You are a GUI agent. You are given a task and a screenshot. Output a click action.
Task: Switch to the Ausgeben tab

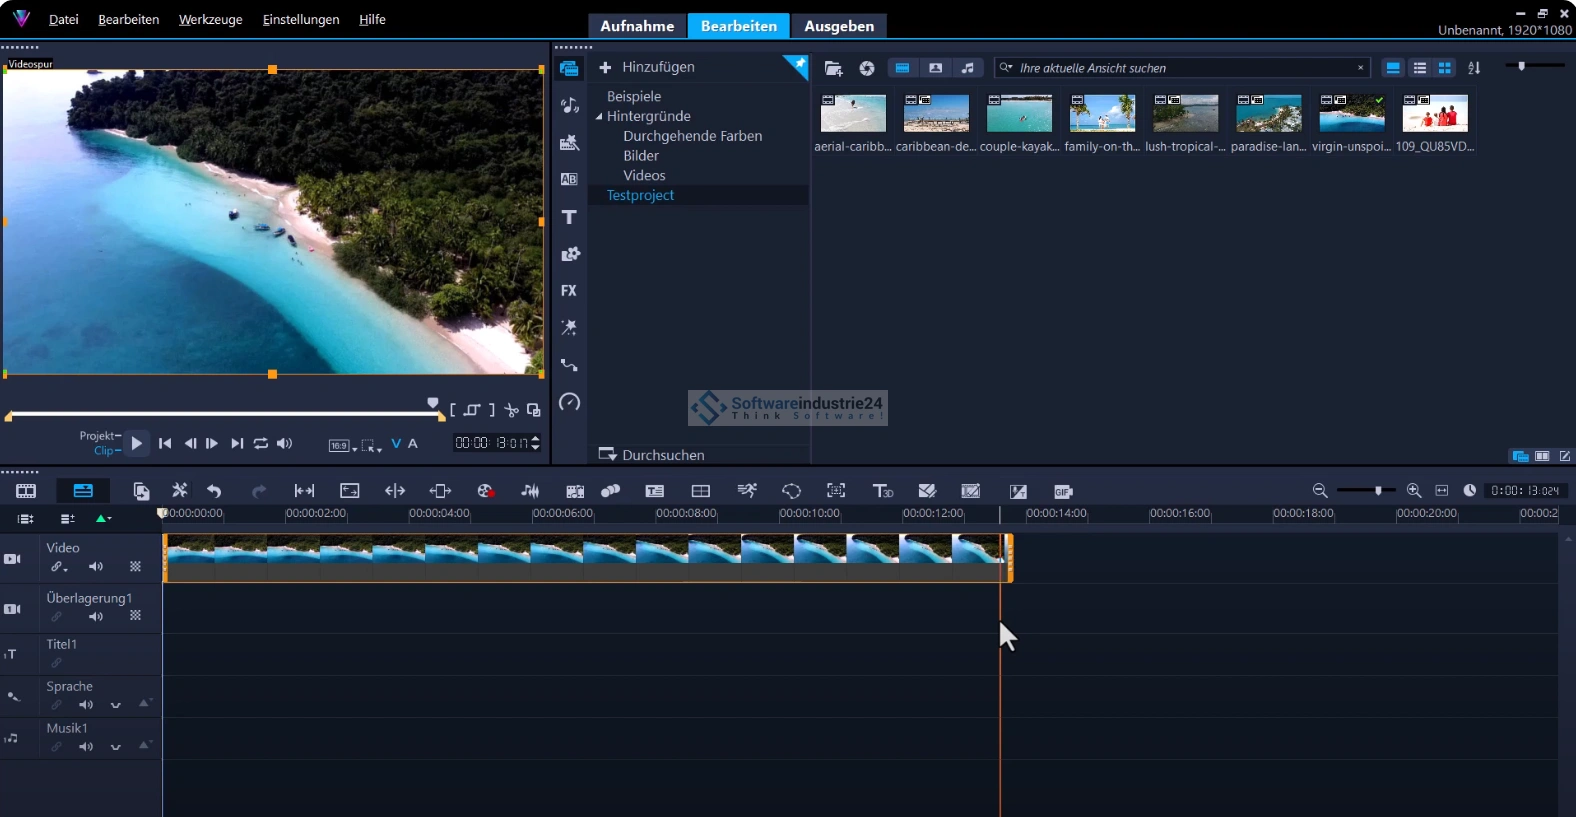pyautogui.click(x=838, y=26)
